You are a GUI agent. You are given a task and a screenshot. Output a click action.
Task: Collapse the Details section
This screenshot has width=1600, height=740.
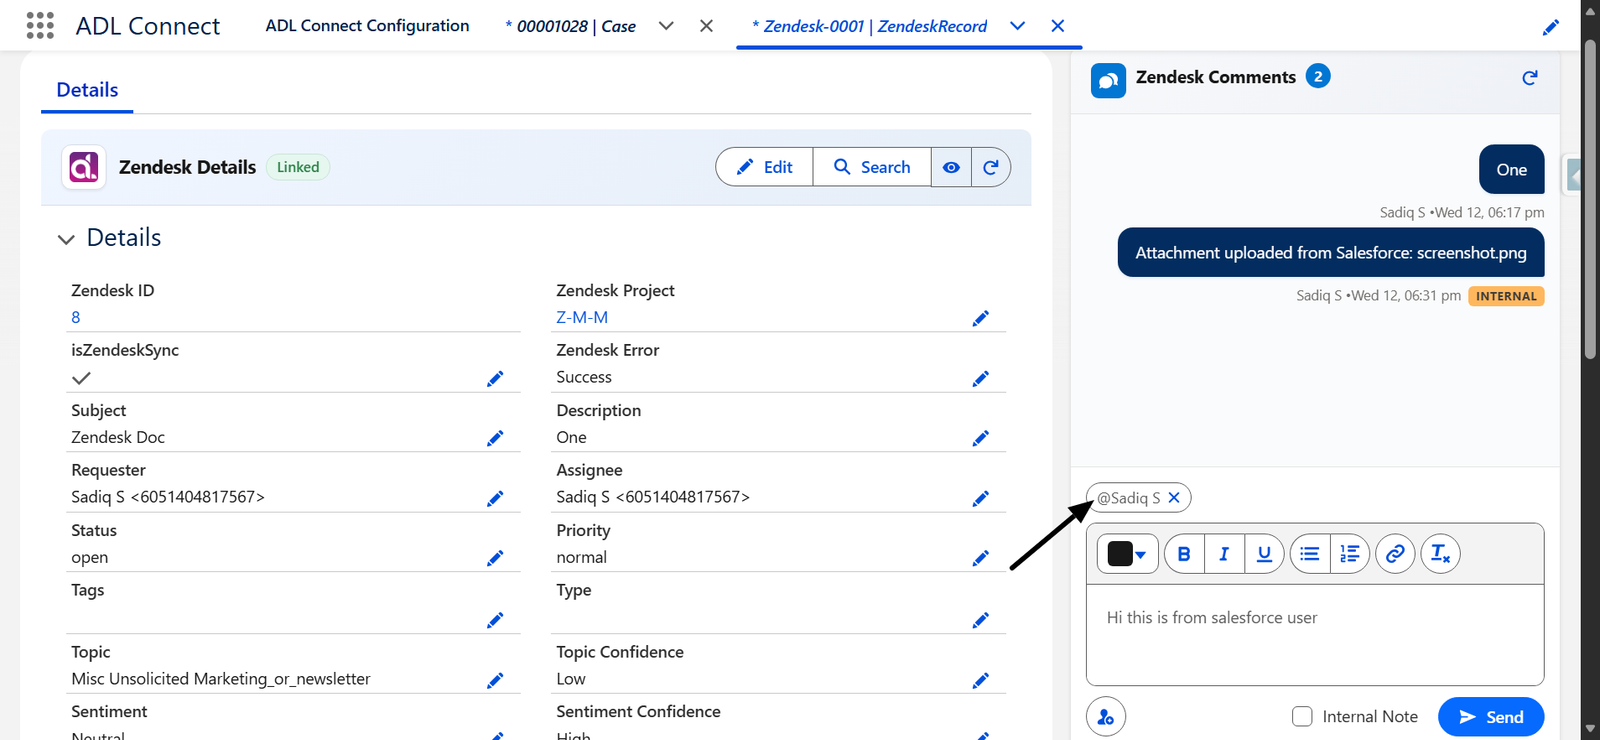(x=66, y=239)
